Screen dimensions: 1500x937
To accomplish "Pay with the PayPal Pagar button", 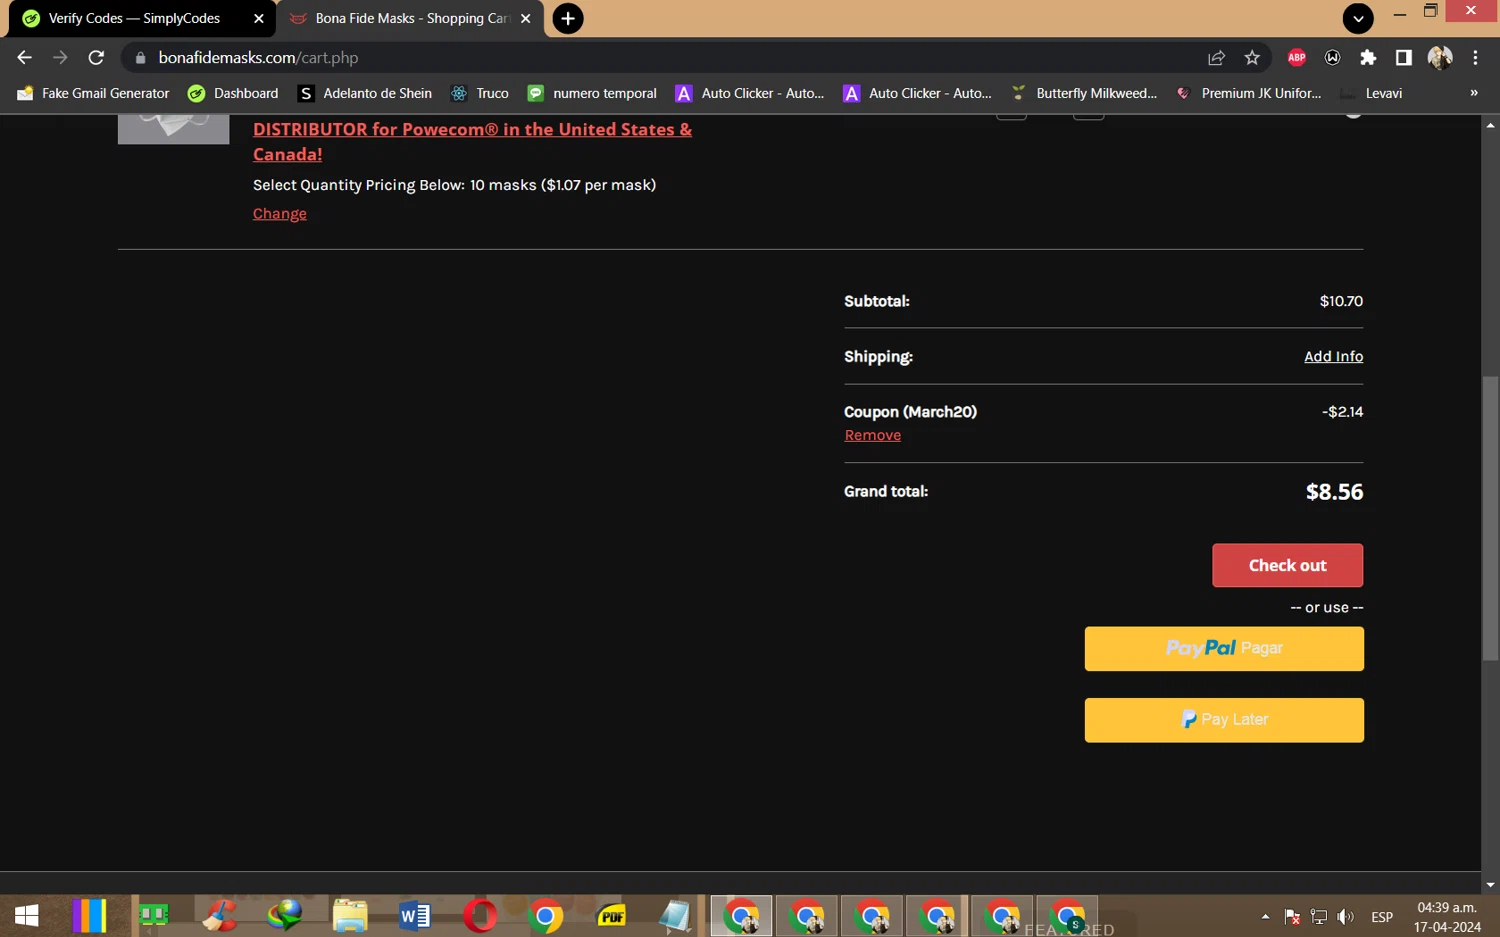I will 1224,649.
